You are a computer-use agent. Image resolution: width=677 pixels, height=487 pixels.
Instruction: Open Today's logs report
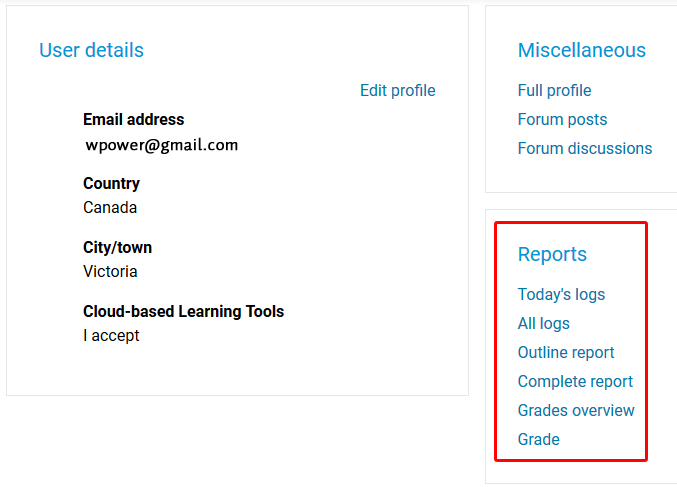click(x=561, y=294)
